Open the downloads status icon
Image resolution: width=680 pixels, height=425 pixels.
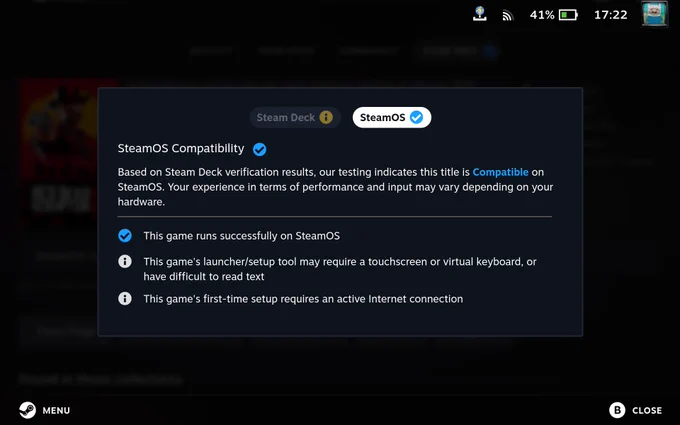pos(480,14)
